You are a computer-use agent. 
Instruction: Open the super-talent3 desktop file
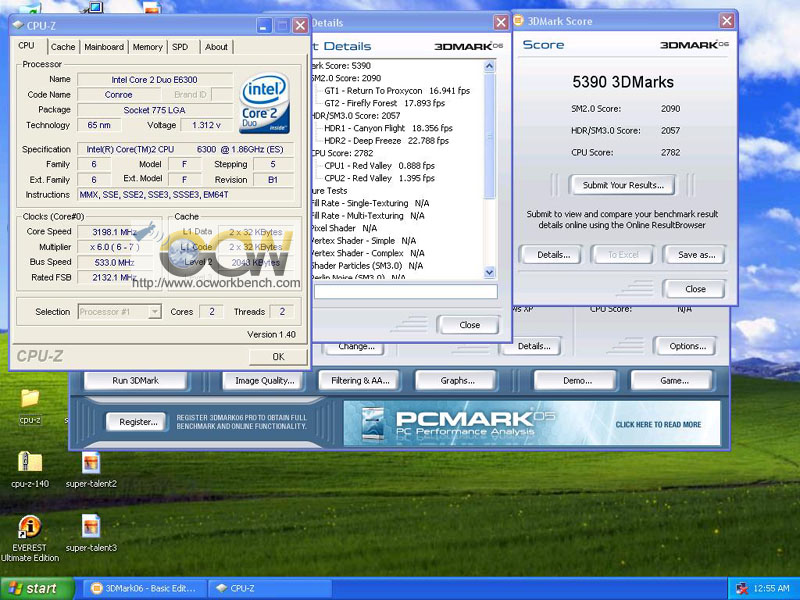click(x=91, y=534)
